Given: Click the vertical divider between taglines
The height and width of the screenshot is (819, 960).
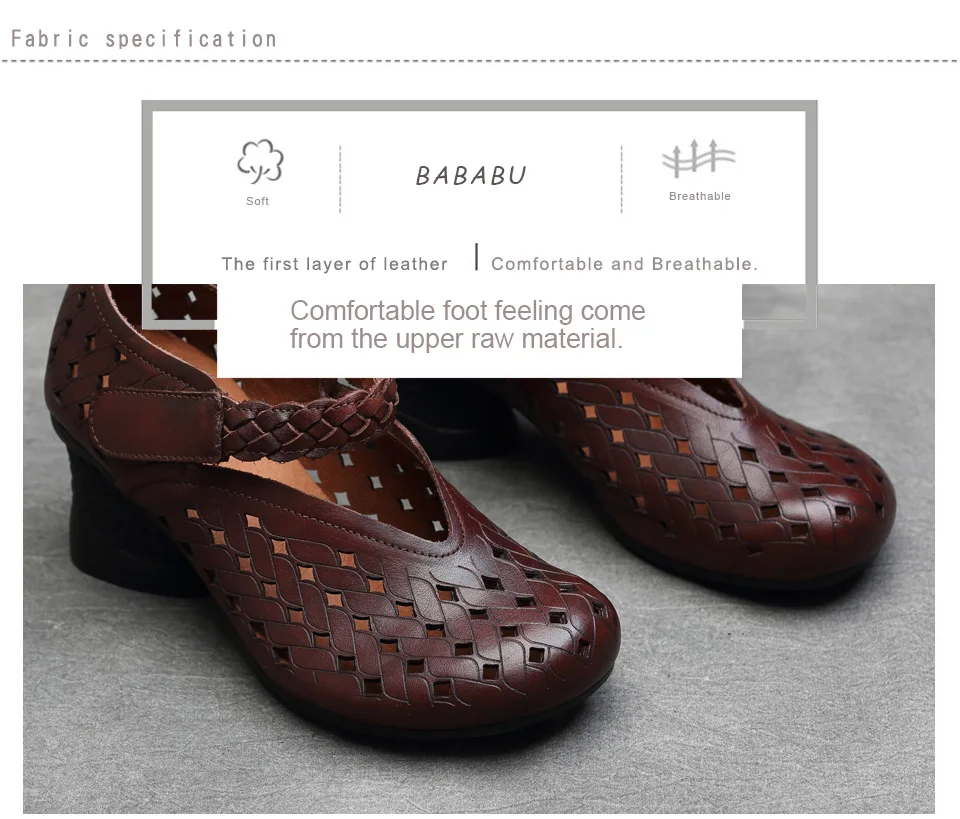Looking at the screenshot, I should coord(476,257).
